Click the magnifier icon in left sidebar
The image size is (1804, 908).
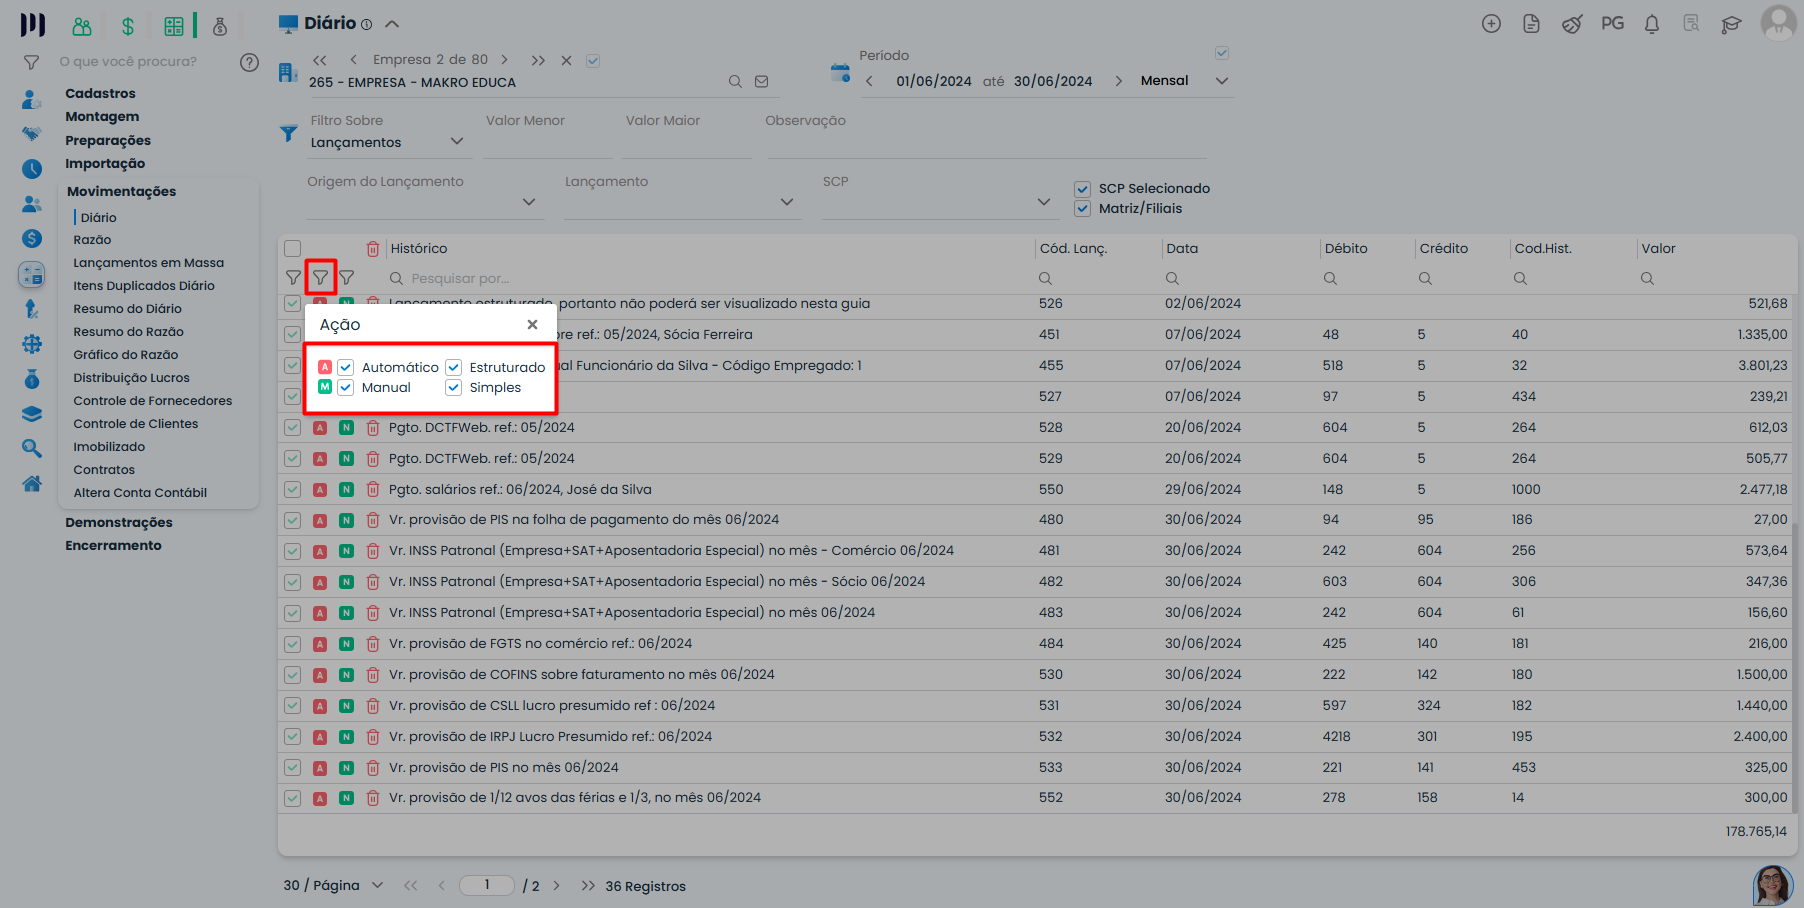(32, 448)
